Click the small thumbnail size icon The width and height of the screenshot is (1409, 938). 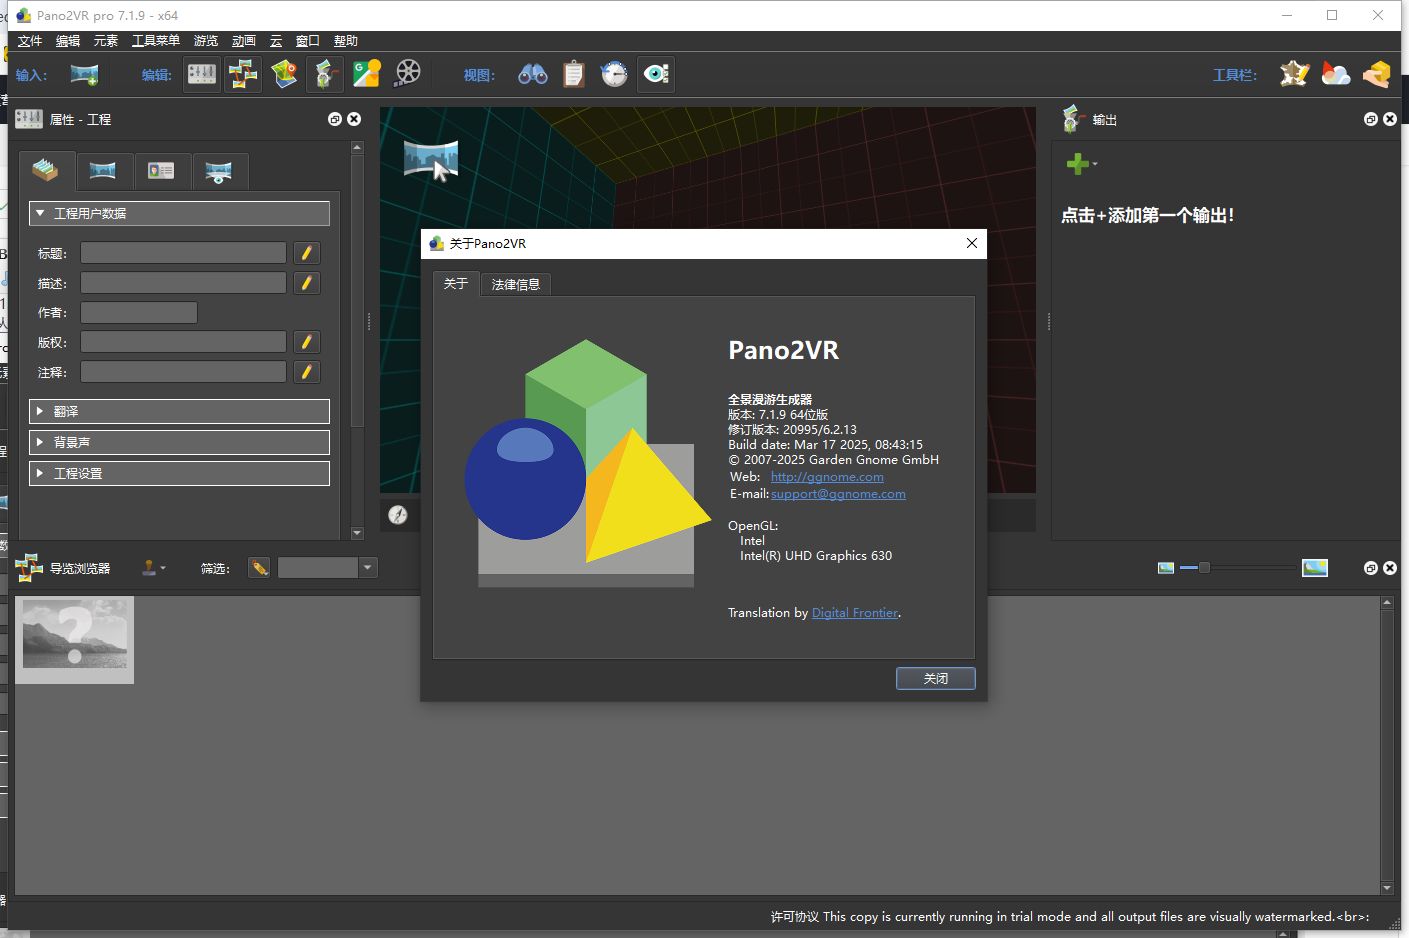click(x=1166, y=568)
